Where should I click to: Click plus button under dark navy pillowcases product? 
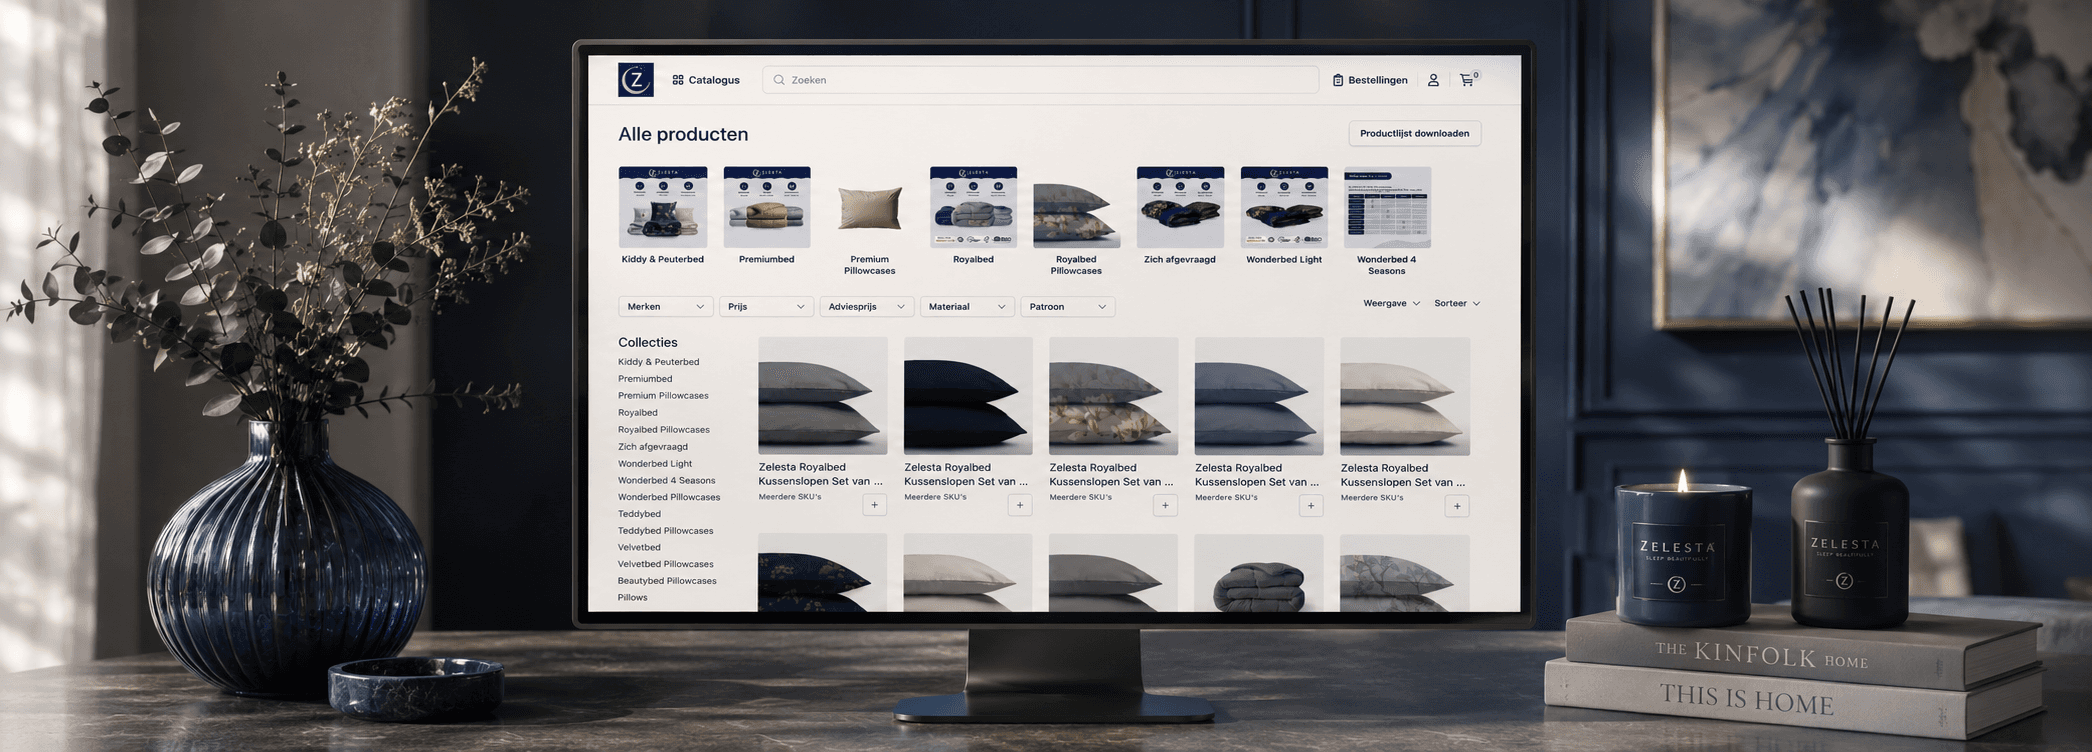point(1019,506)
